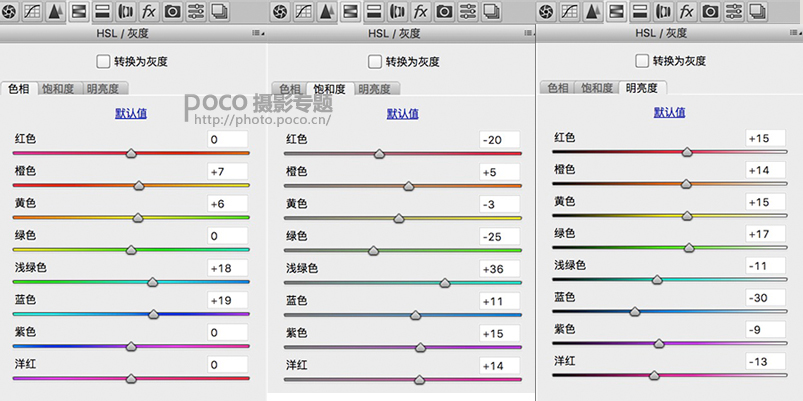Select HSL/Grayscale icon in Hue panel
This screenshot has width=803, height=401.
coord(78,11)
